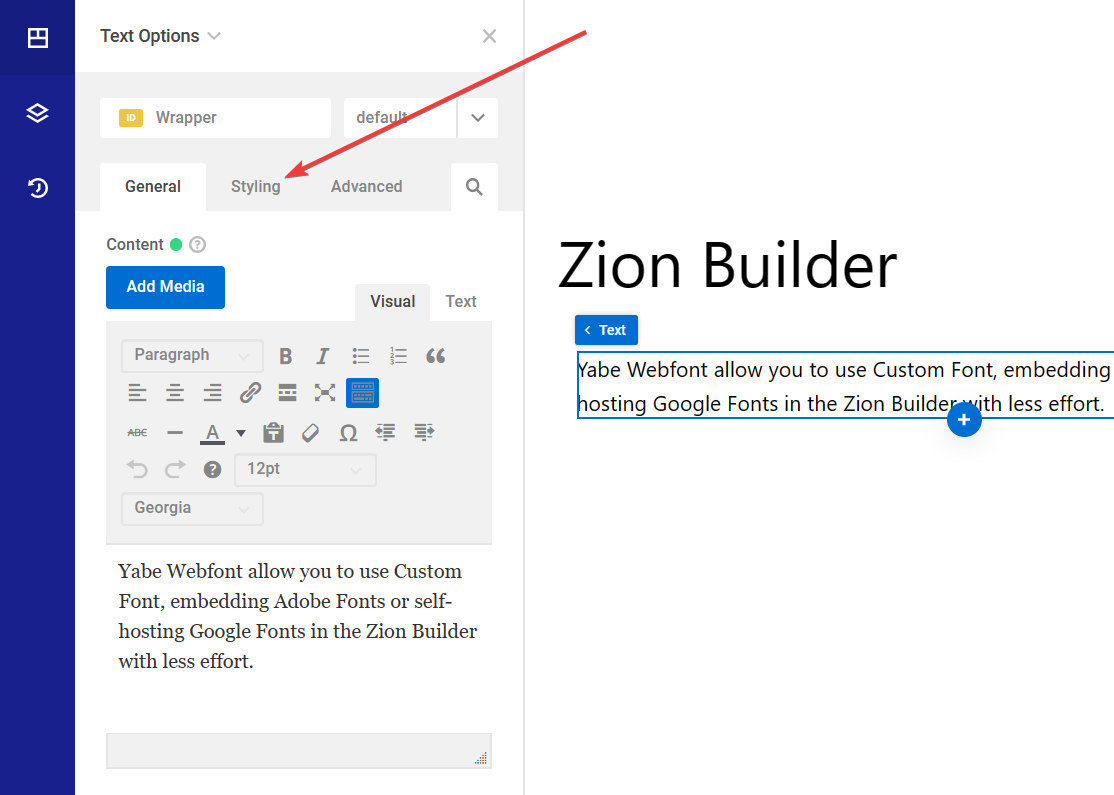Open the add elements grid icon

pos(38,38)
